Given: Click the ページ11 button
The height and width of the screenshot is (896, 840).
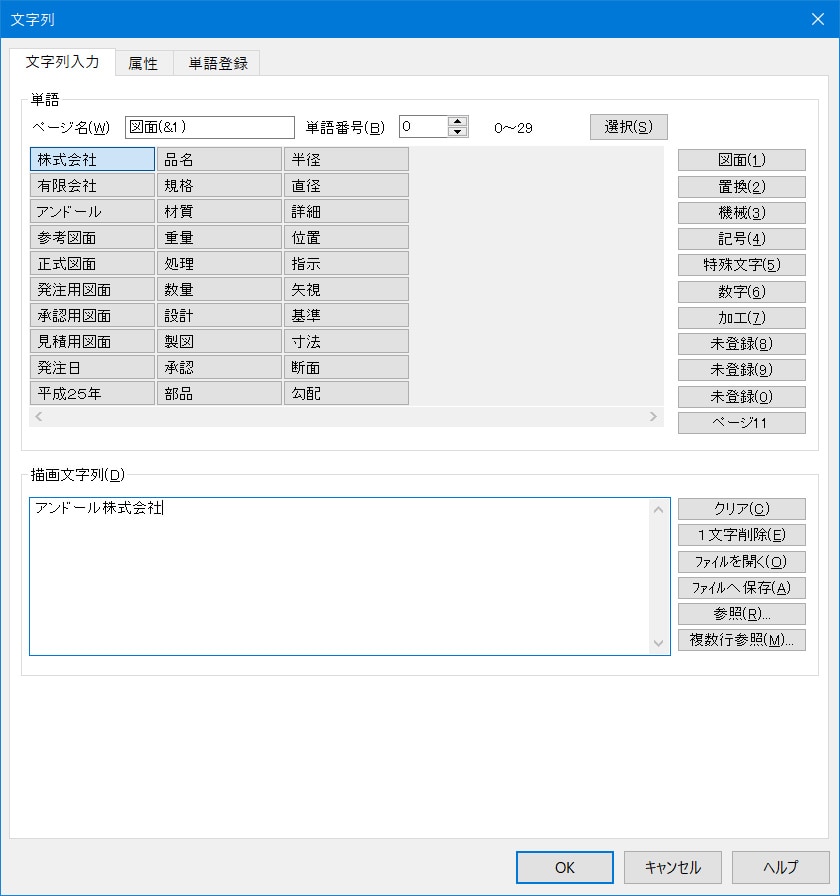Looking at the screenshot, I should (741, 423).
